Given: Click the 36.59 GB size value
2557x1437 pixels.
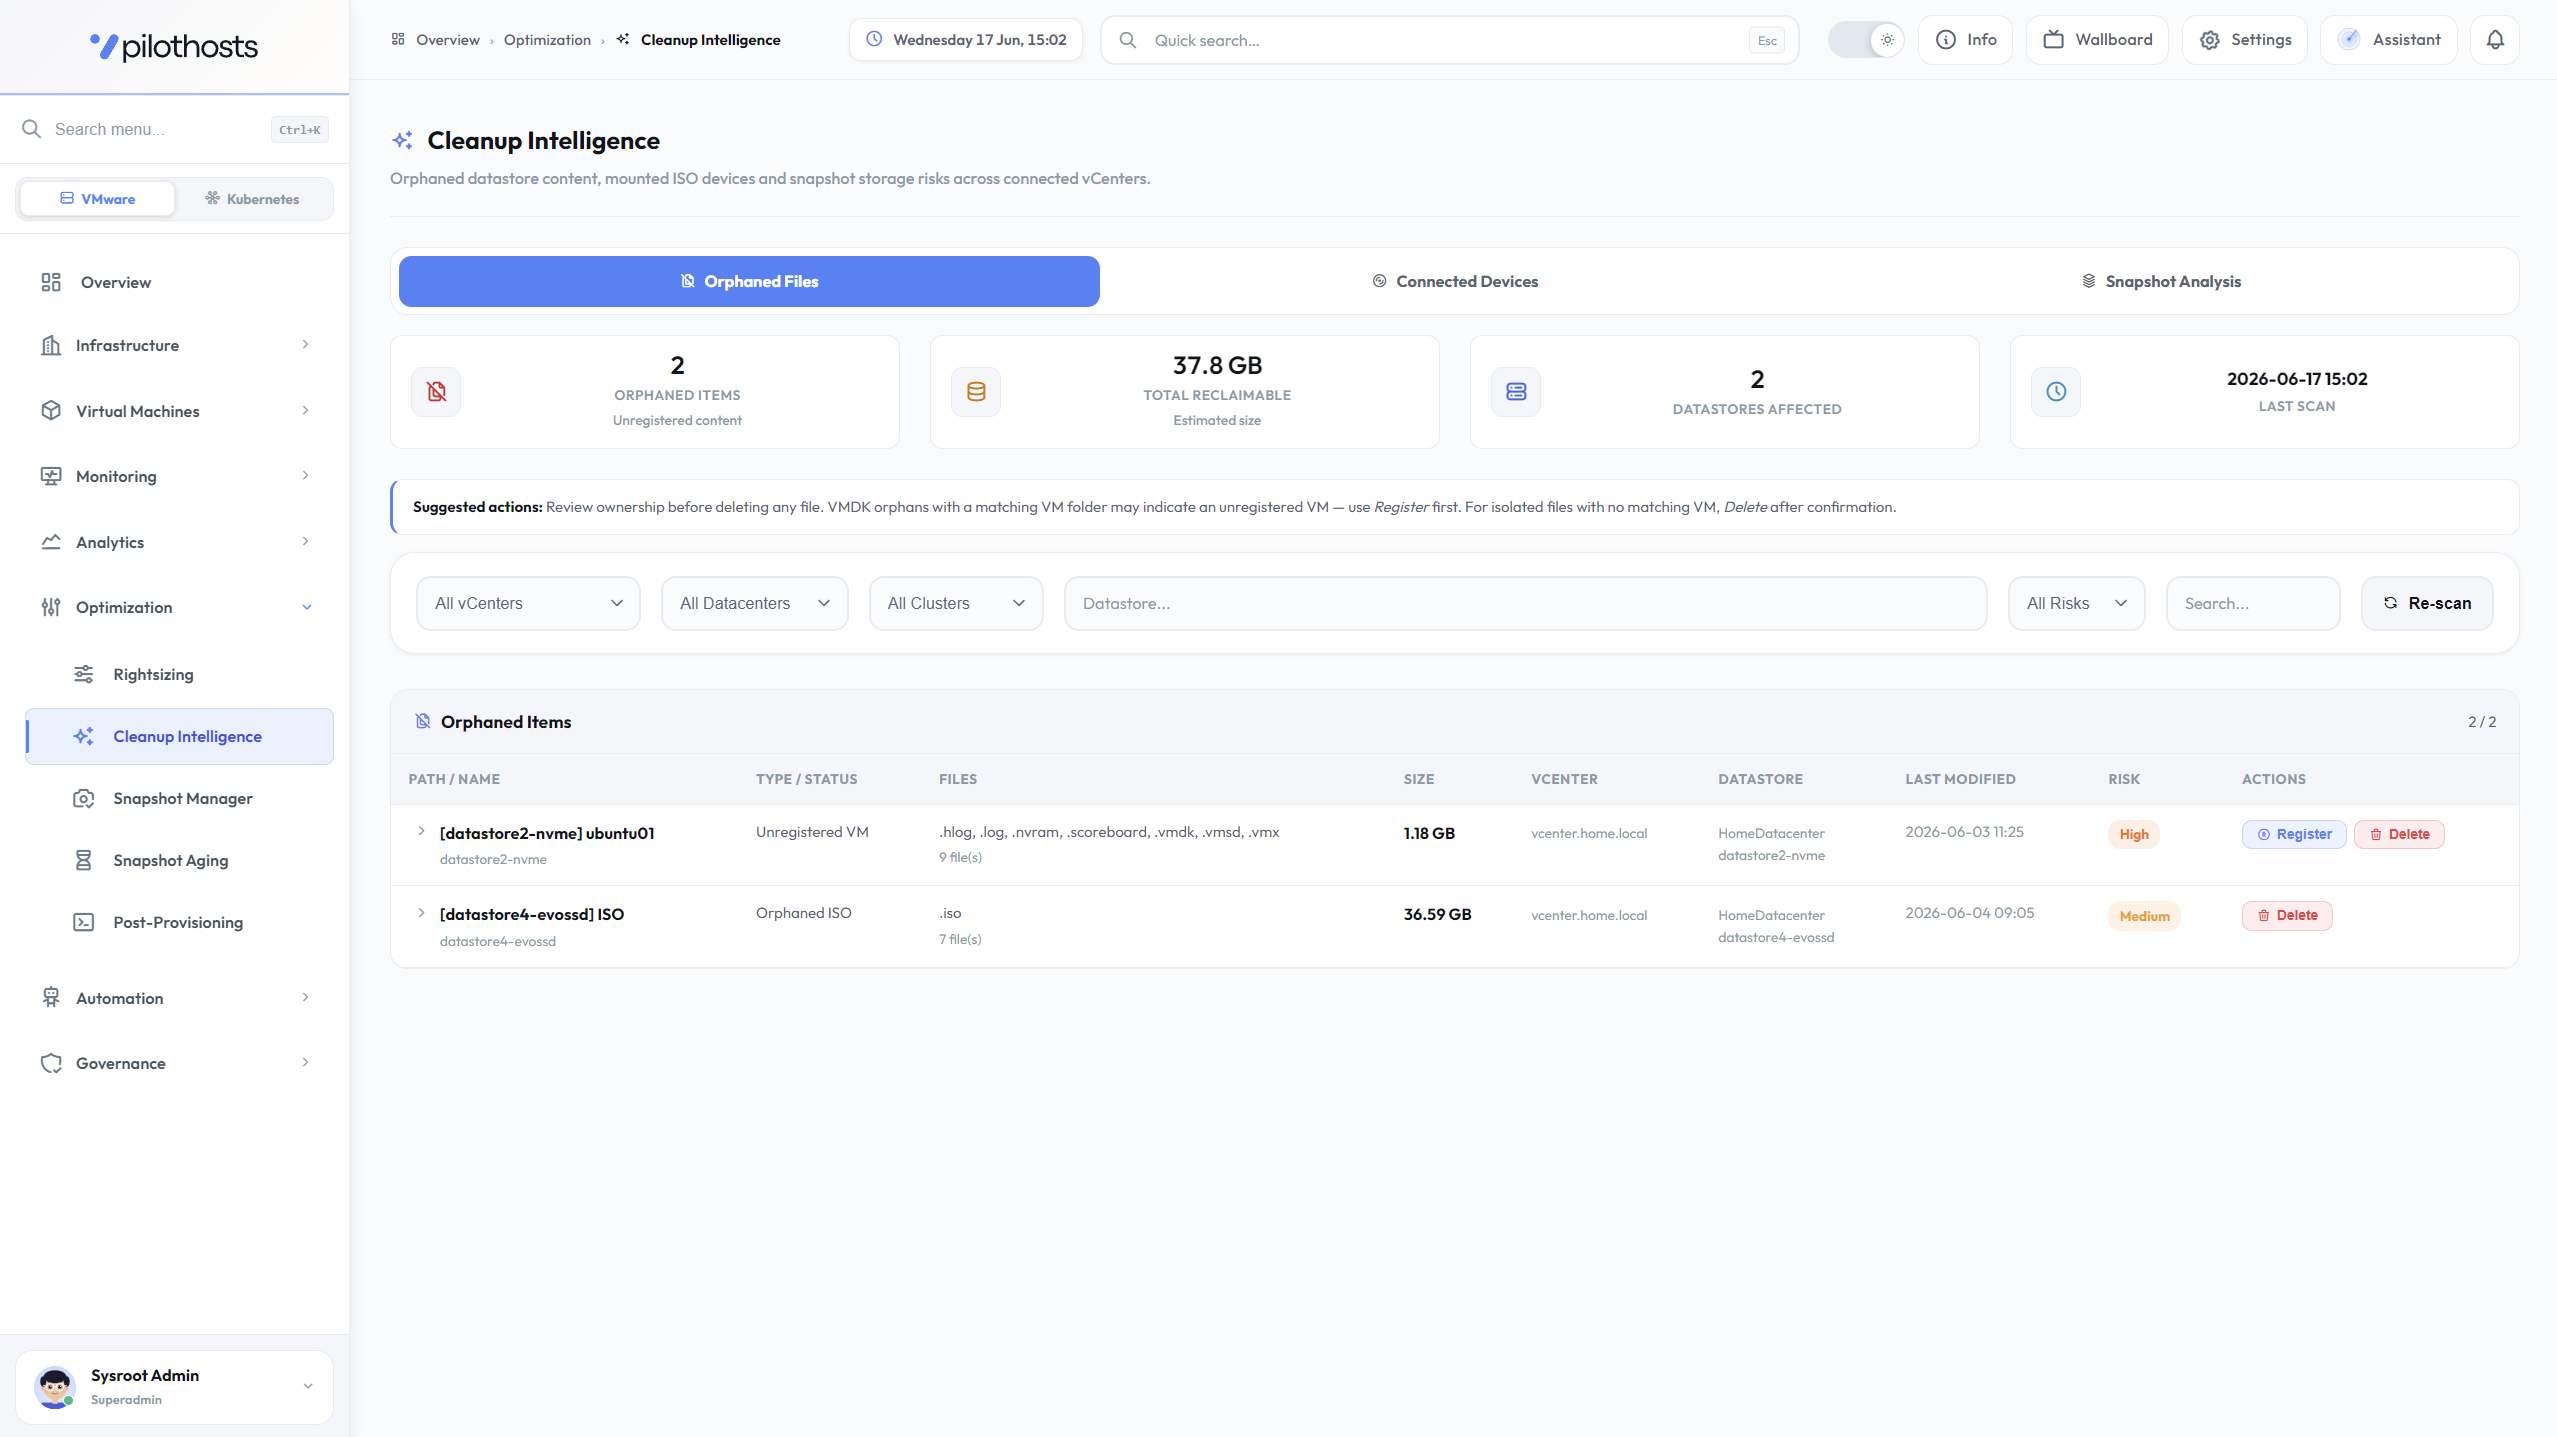Looking at the screenshot, I should (1437, 914).
